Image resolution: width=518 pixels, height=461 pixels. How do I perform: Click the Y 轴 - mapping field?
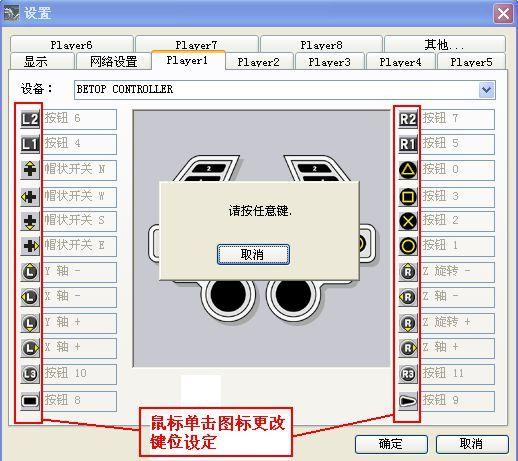click(79, 272)
